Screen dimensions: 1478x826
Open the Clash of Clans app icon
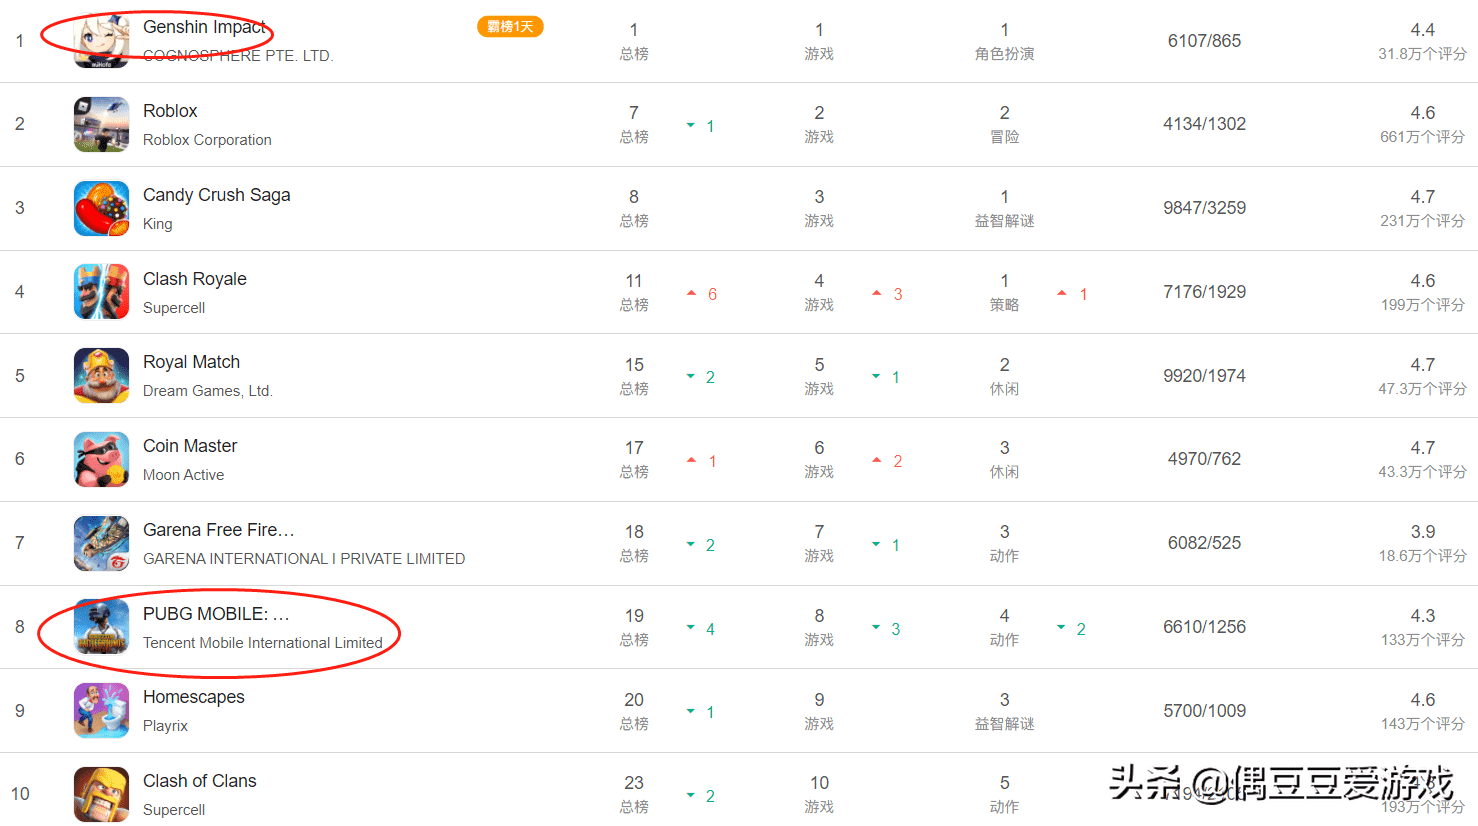click(x=101, y=794)
